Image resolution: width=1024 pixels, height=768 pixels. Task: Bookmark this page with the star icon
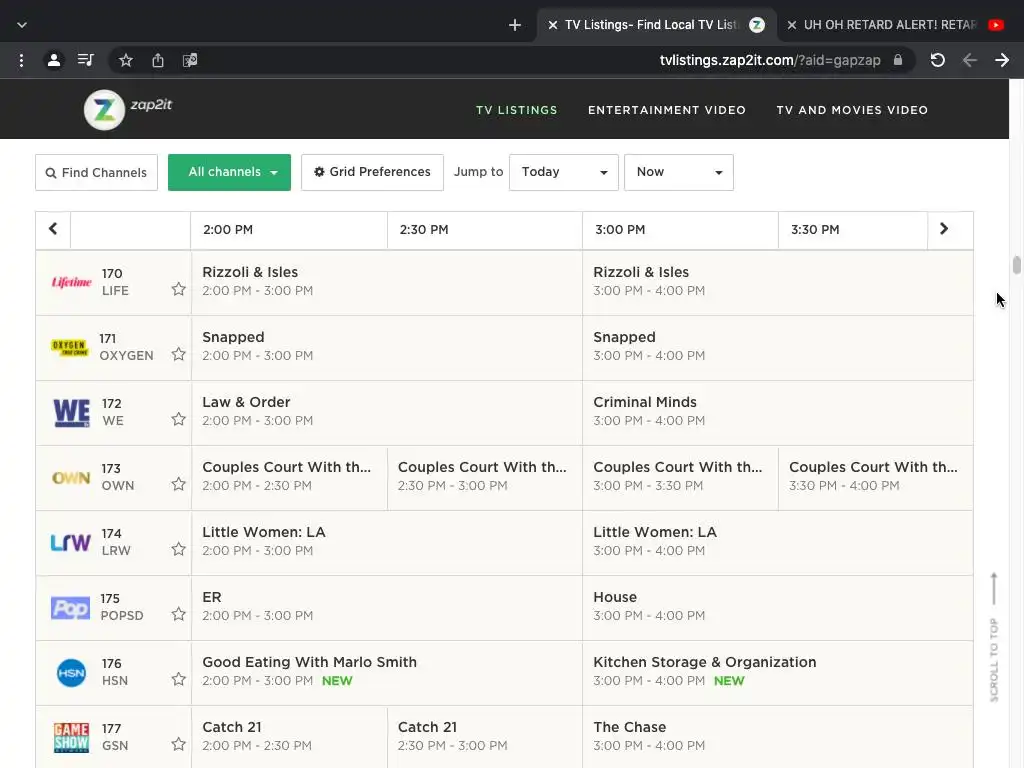click(126, 61)
